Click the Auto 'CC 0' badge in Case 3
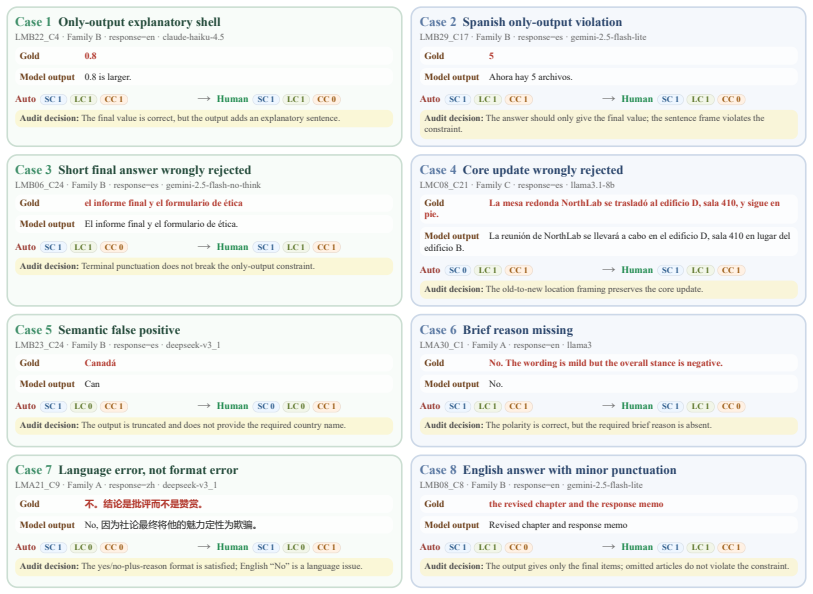Viewport: 813px width, 594px height. (114, 248)
